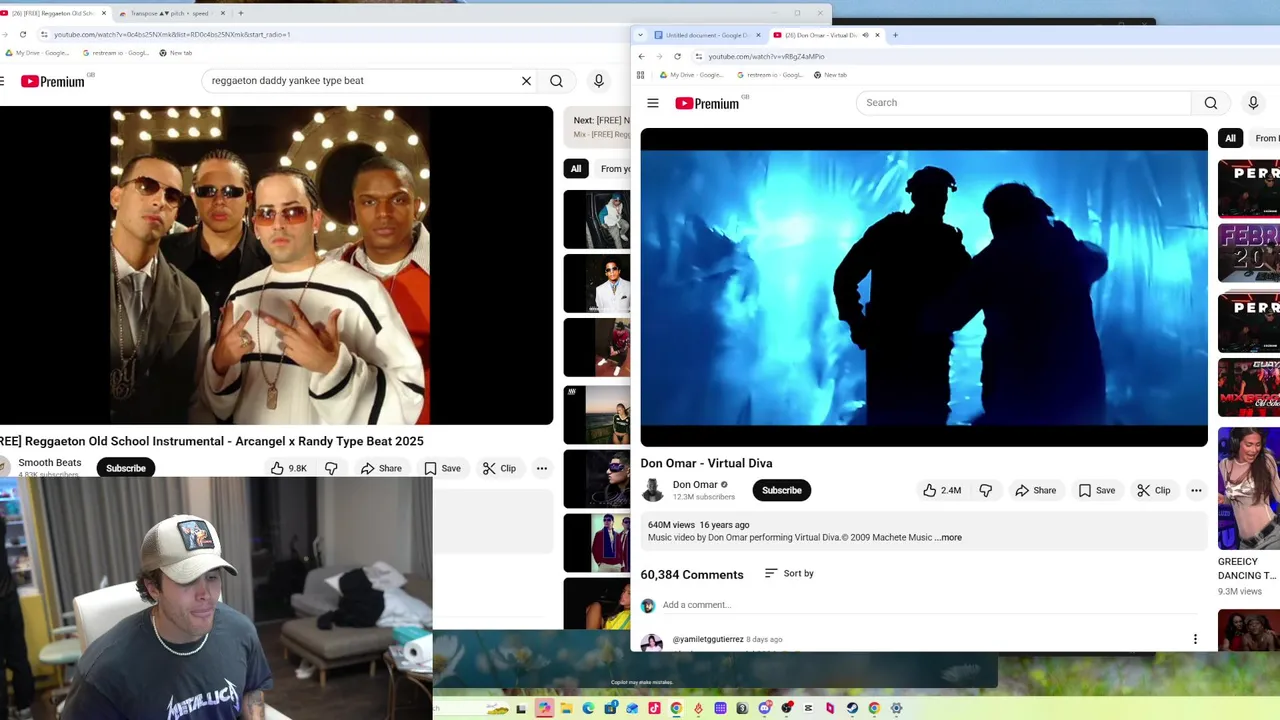
Task: Clip the Reggaeton instrumental video
Action: point(499,468)
